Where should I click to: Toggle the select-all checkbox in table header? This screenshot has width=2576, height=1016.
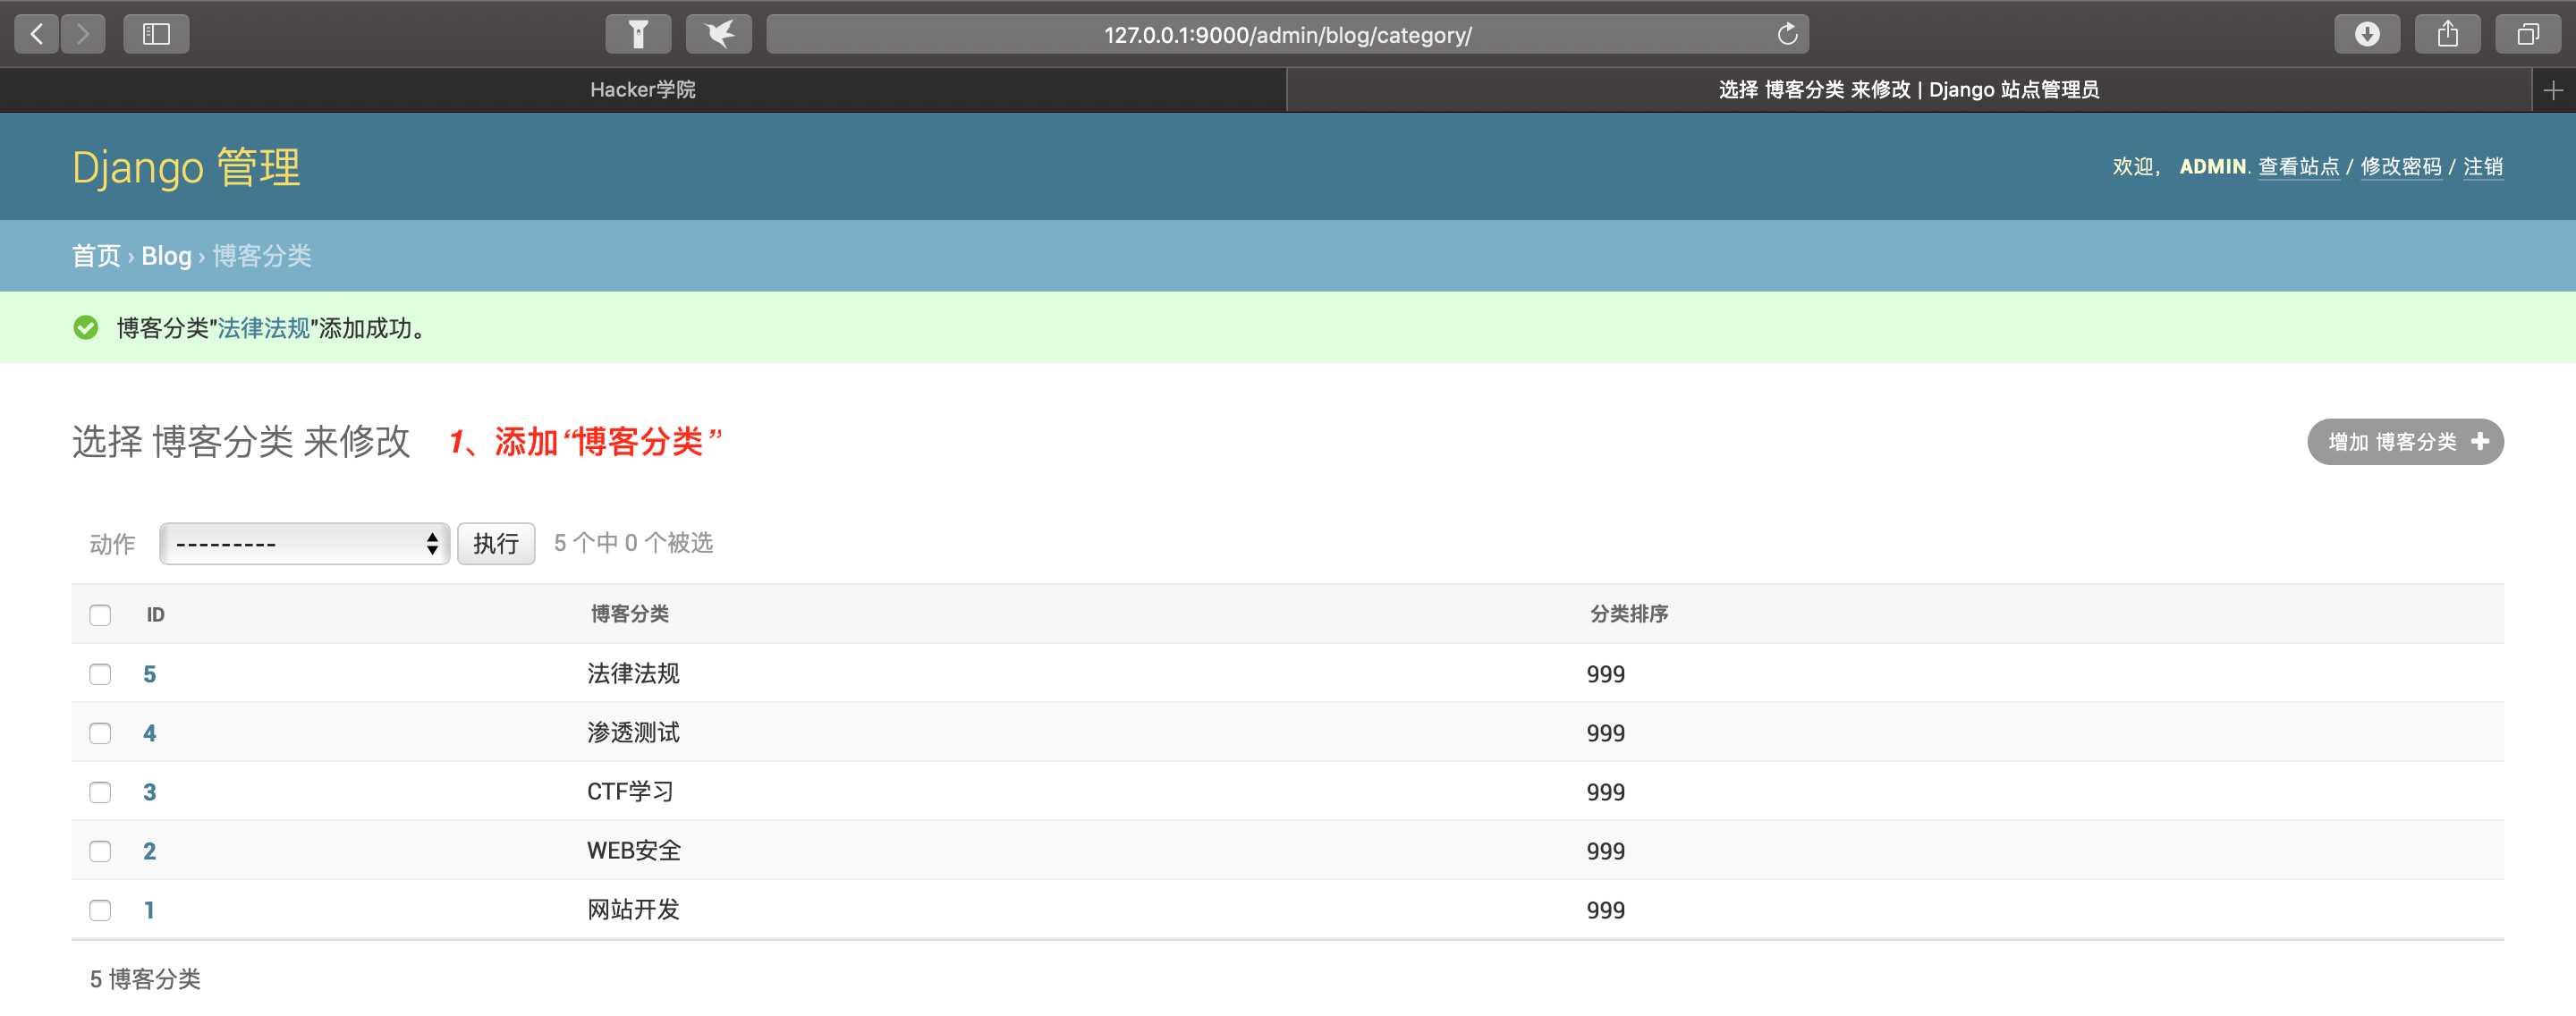click(x=100, y=615)
